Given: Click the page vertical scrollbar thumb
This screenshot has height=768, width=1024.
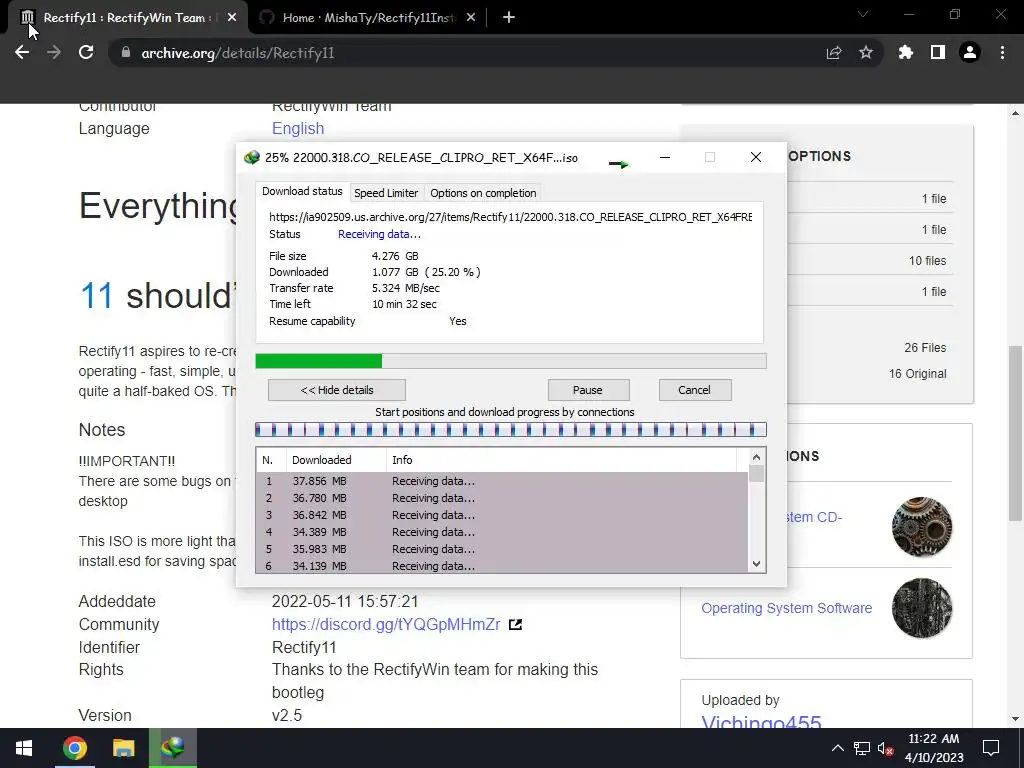Looking at the screenshot, I should point(1015,433).
